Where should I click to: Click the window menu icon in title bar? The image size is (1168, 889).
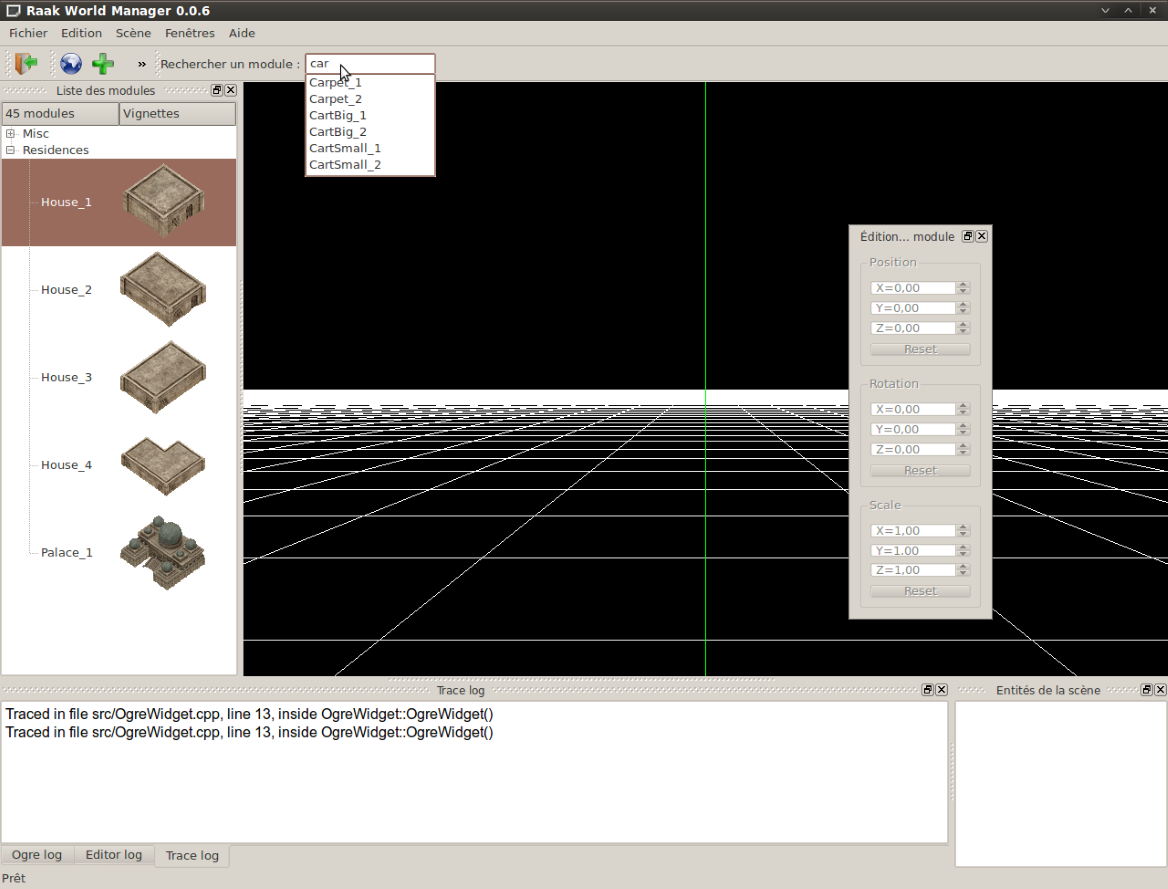point(13,10)
